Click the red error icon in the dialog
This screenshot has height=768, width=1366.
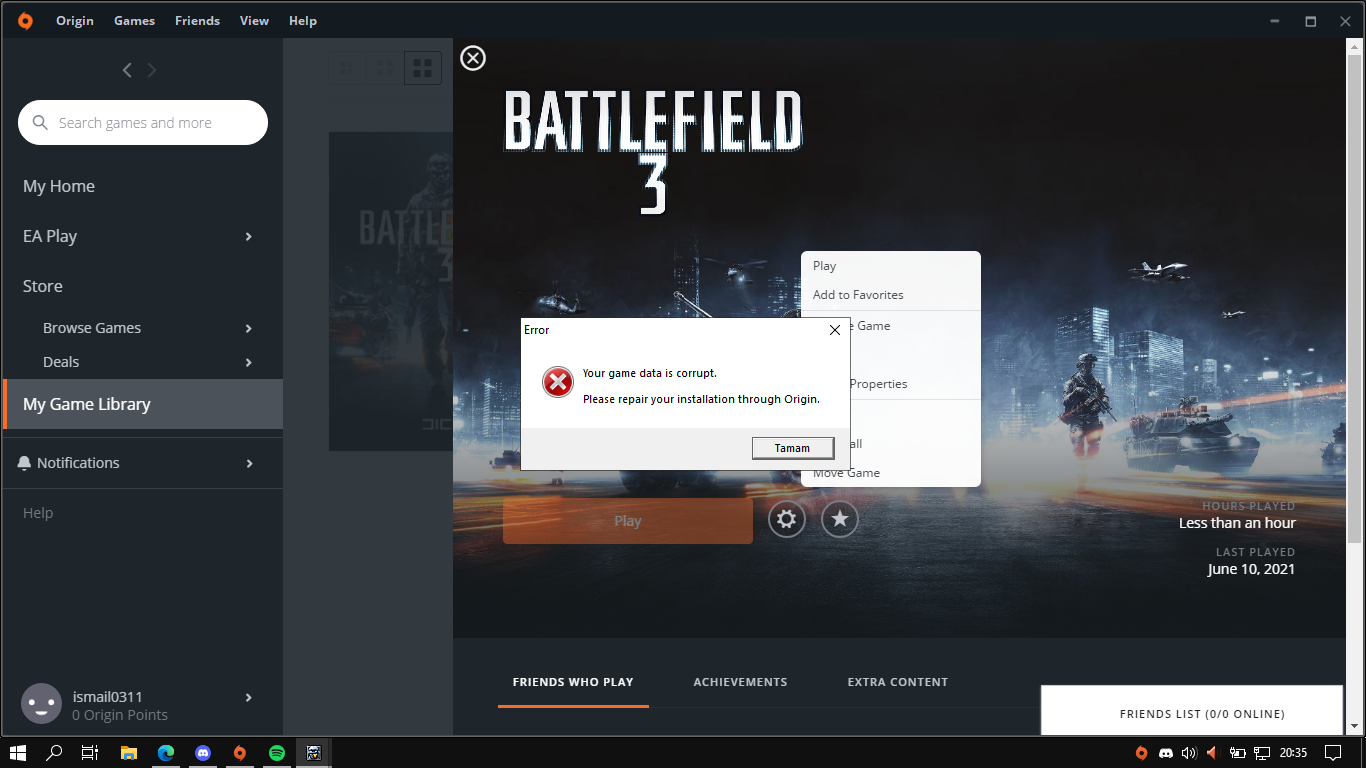click(x=558, y=381)
